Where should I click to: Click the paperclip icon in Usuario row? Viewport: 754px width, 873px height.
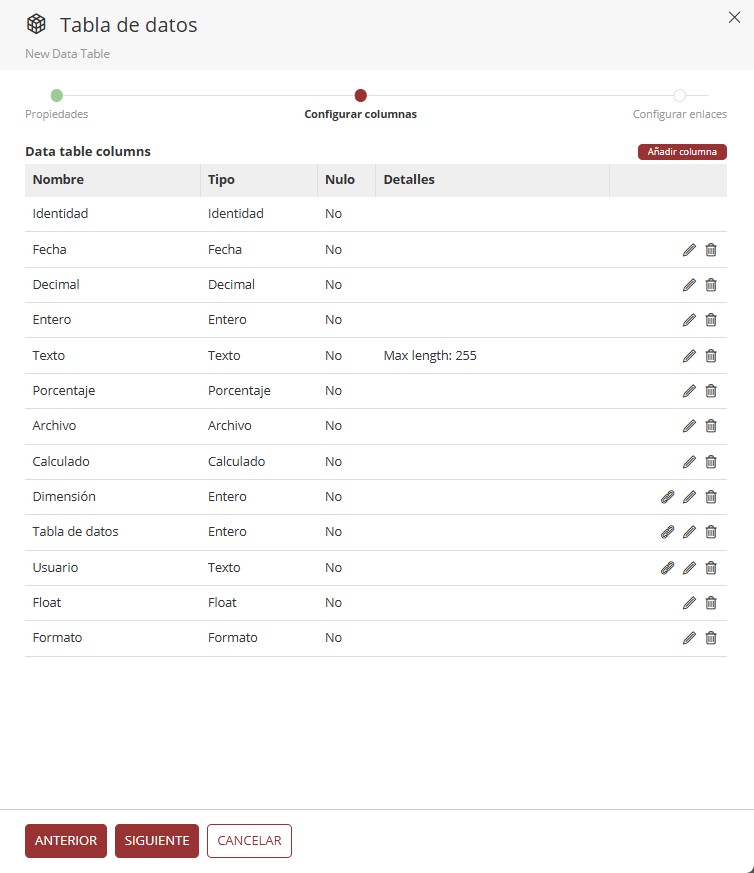coord(667,568)
